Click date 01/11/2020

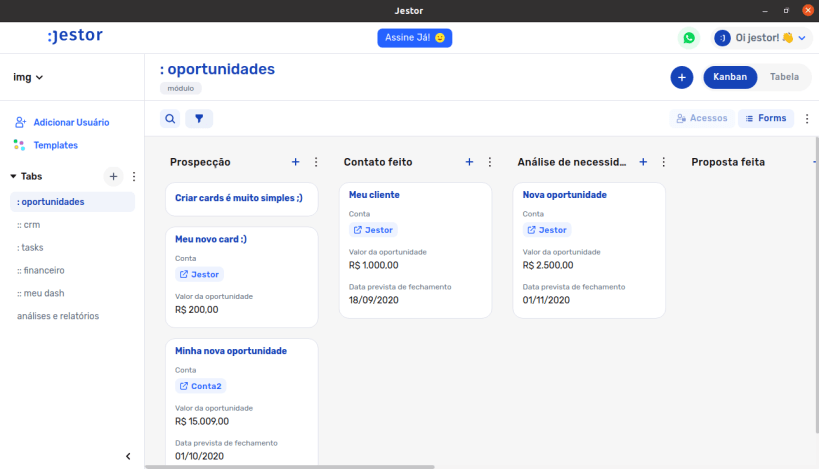point(546,300)
